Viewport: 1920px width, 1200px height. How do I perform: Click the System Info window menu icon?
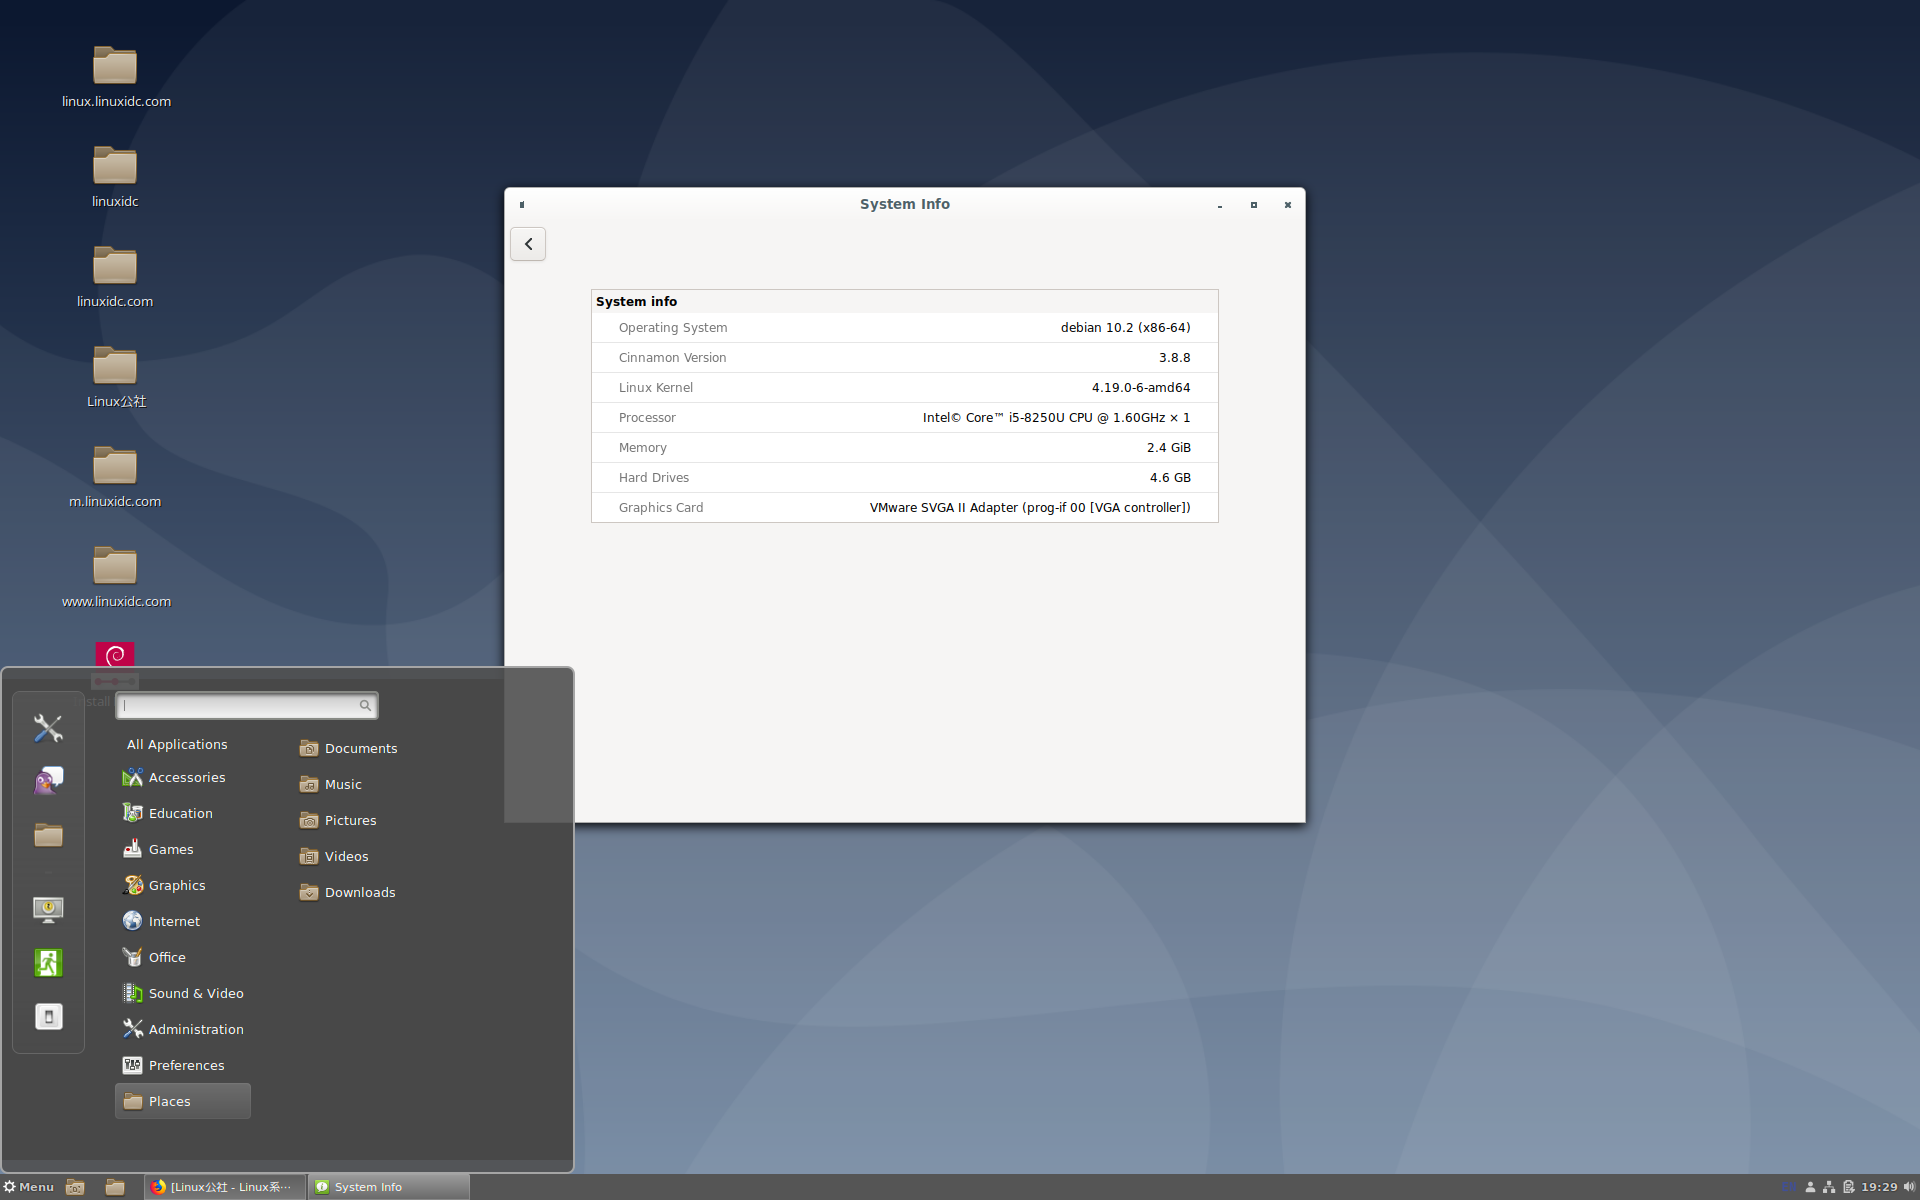click(x=522, y=205)
